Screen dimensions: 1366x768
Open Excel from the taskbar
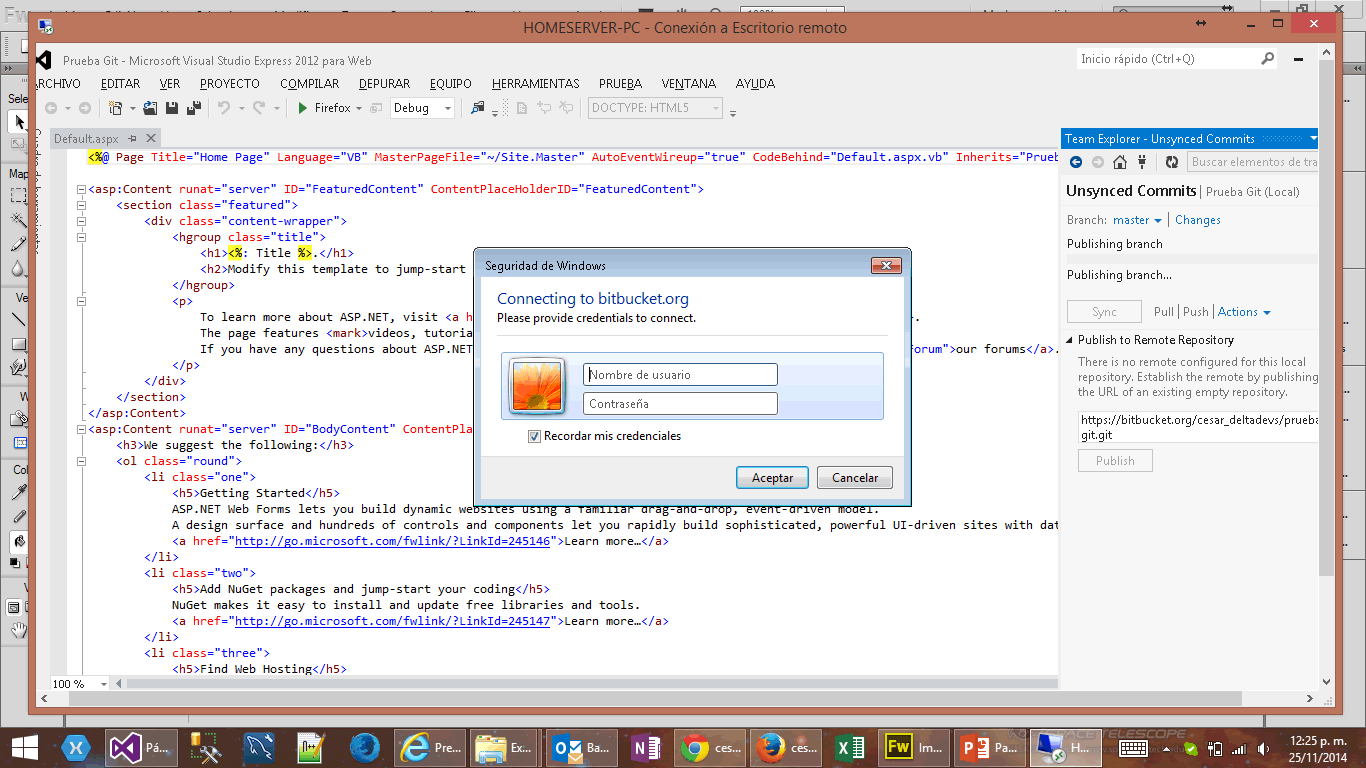pos(850,747)
